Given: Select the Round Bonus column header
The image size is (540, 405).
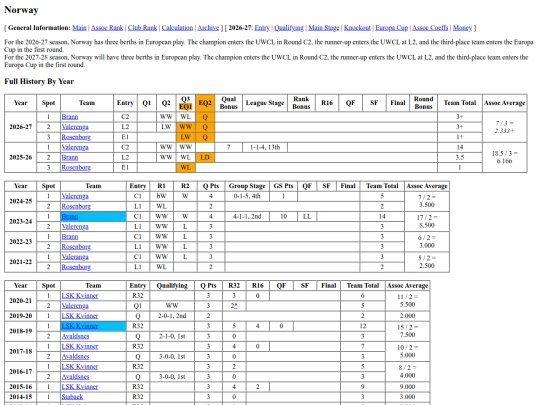Looking at the screenshot, I should point(423,103).
